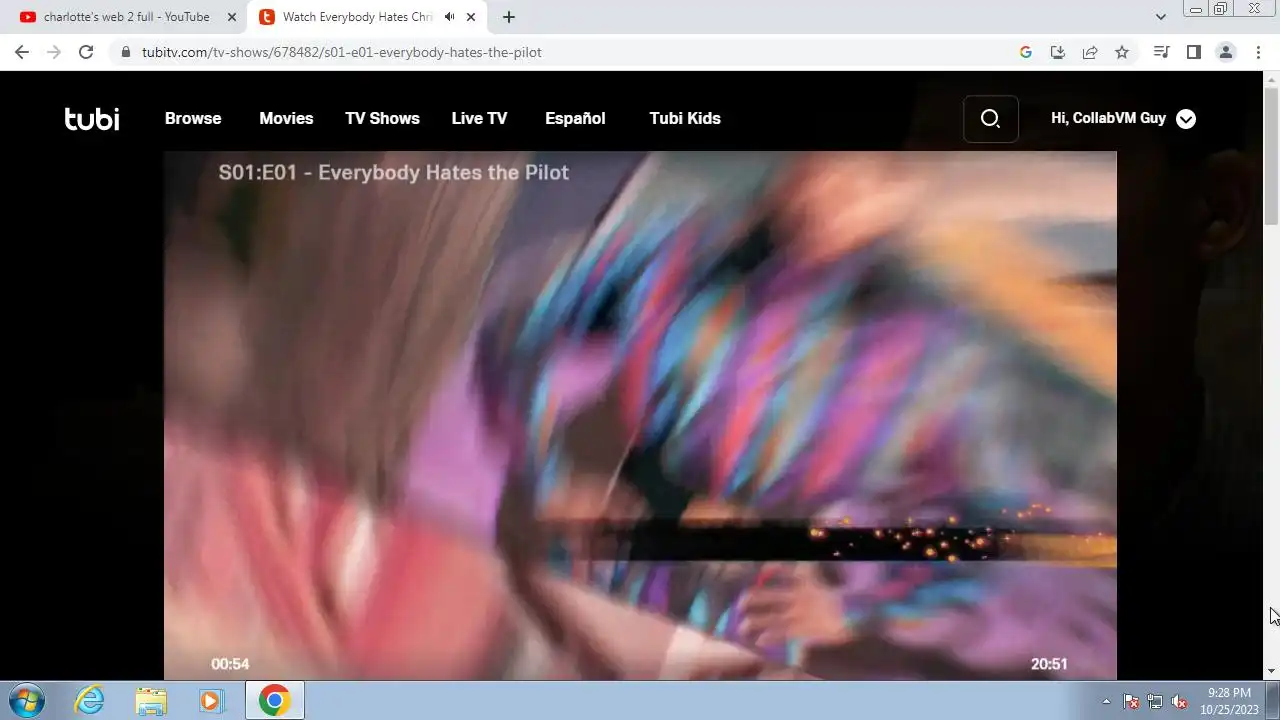Close the YouTube tab

pyautogui.click(x=231, y=17)
